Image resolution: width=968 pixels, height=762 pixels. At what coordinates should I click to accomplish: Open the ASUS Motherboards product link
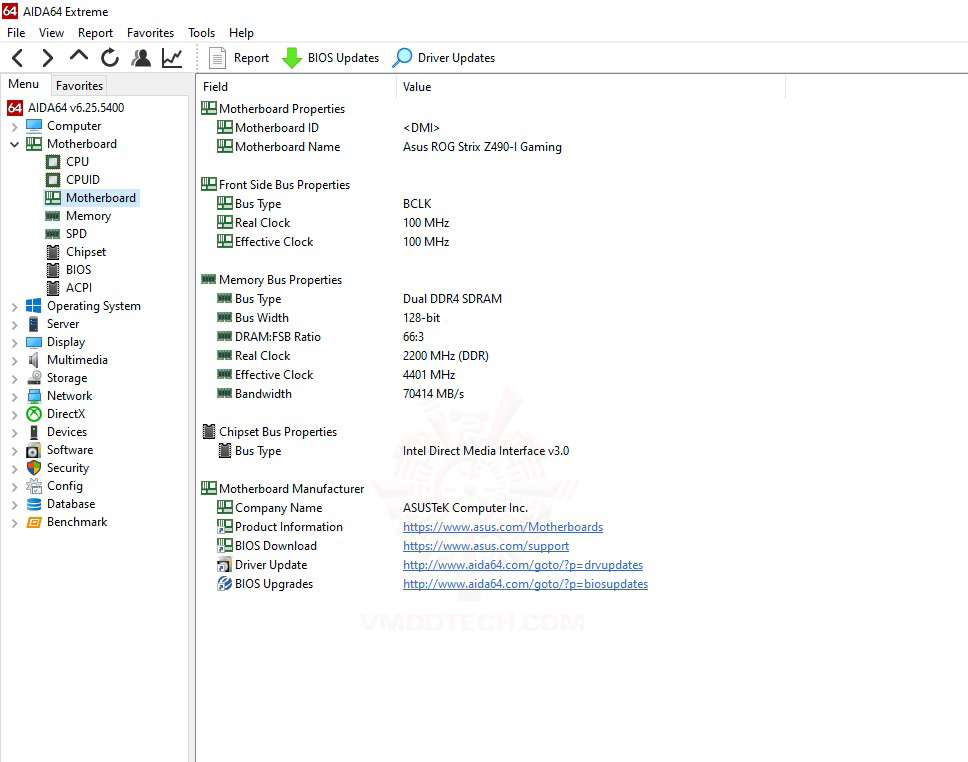coord(503,527)
